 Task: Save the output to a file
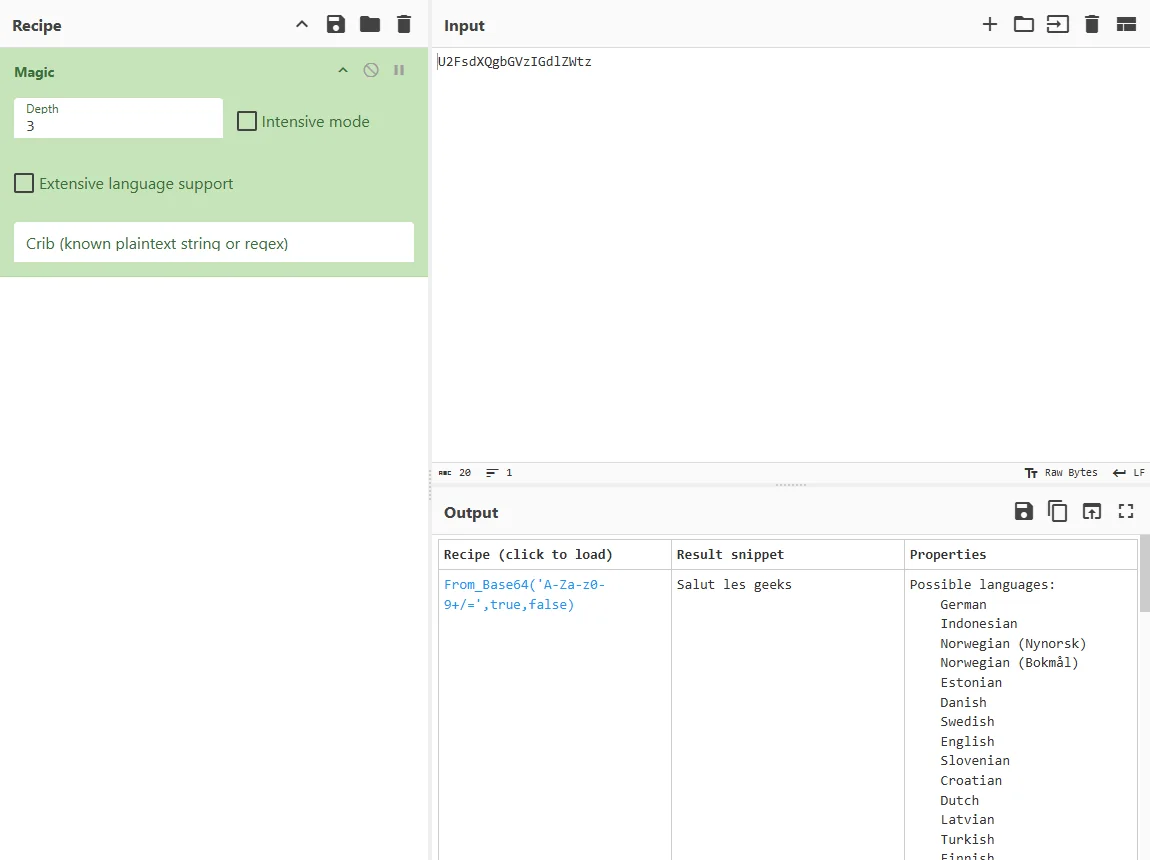pos(1023,511)
